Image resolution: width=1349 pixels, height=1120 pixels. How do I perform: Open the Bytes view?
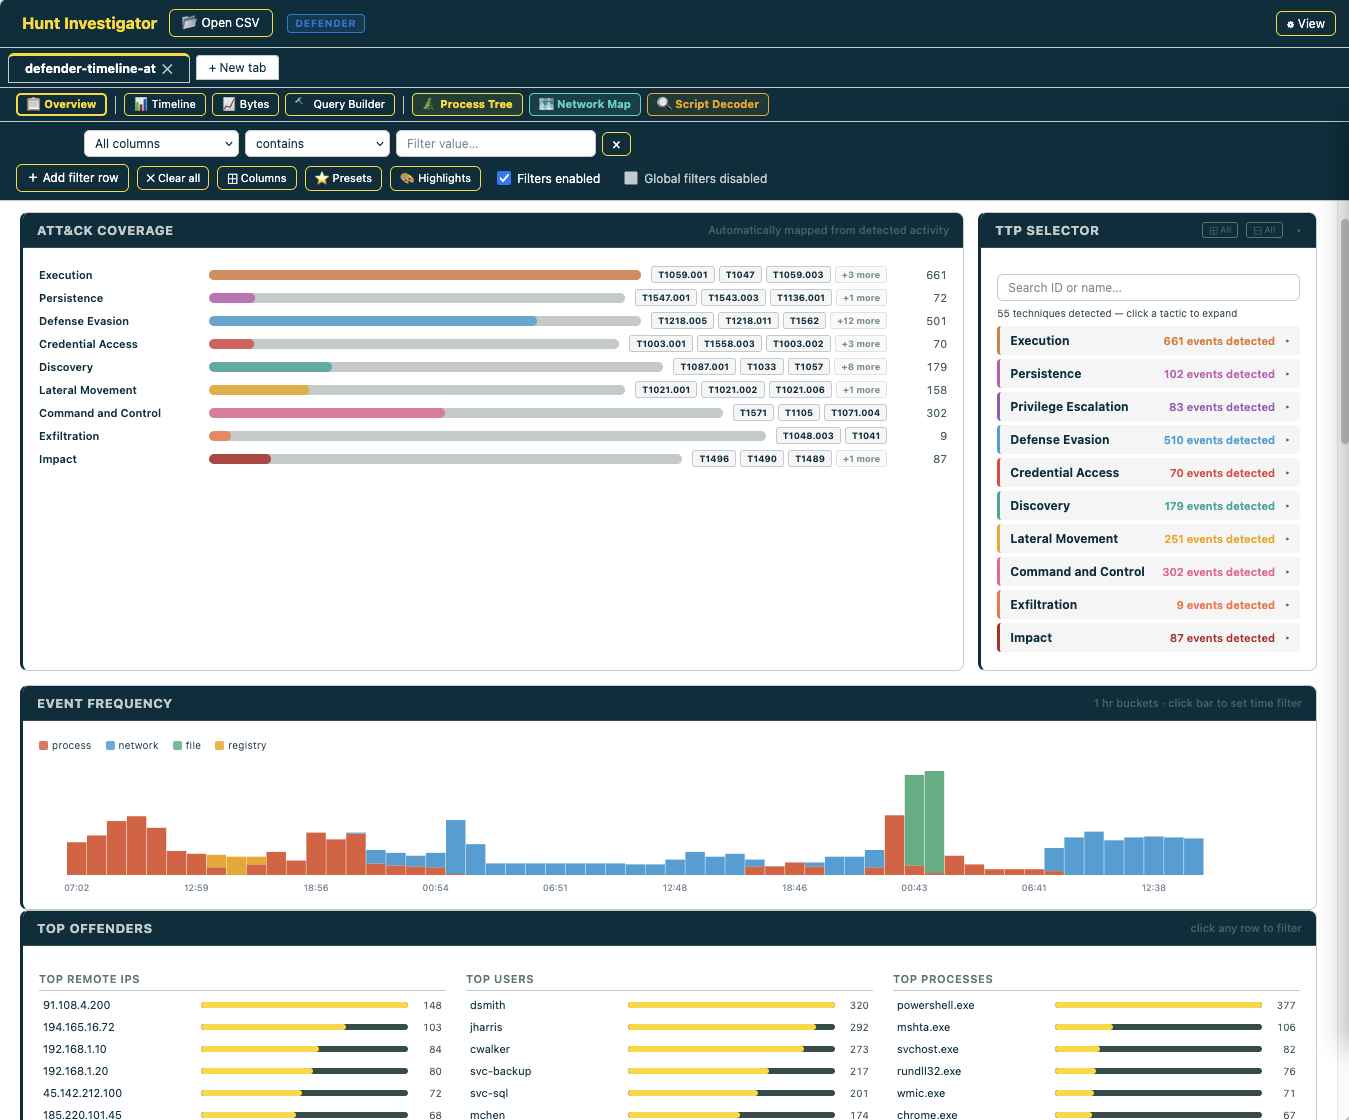[245, 104]
